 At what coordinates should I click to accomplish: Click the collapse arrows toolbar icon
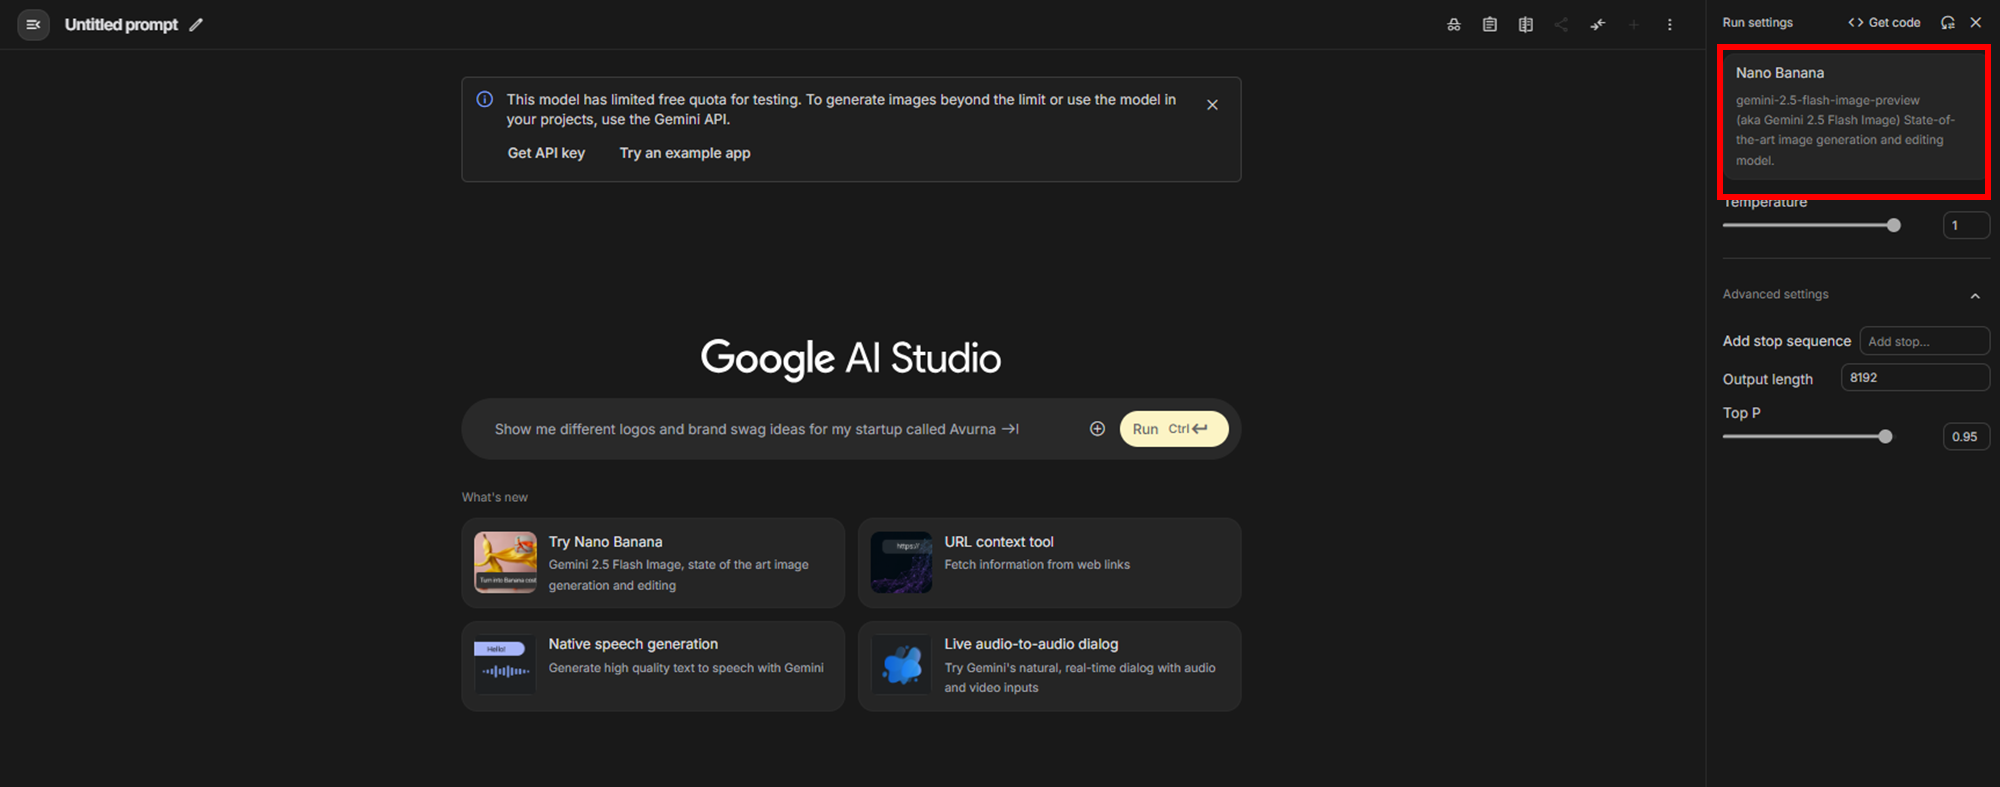1598,24
